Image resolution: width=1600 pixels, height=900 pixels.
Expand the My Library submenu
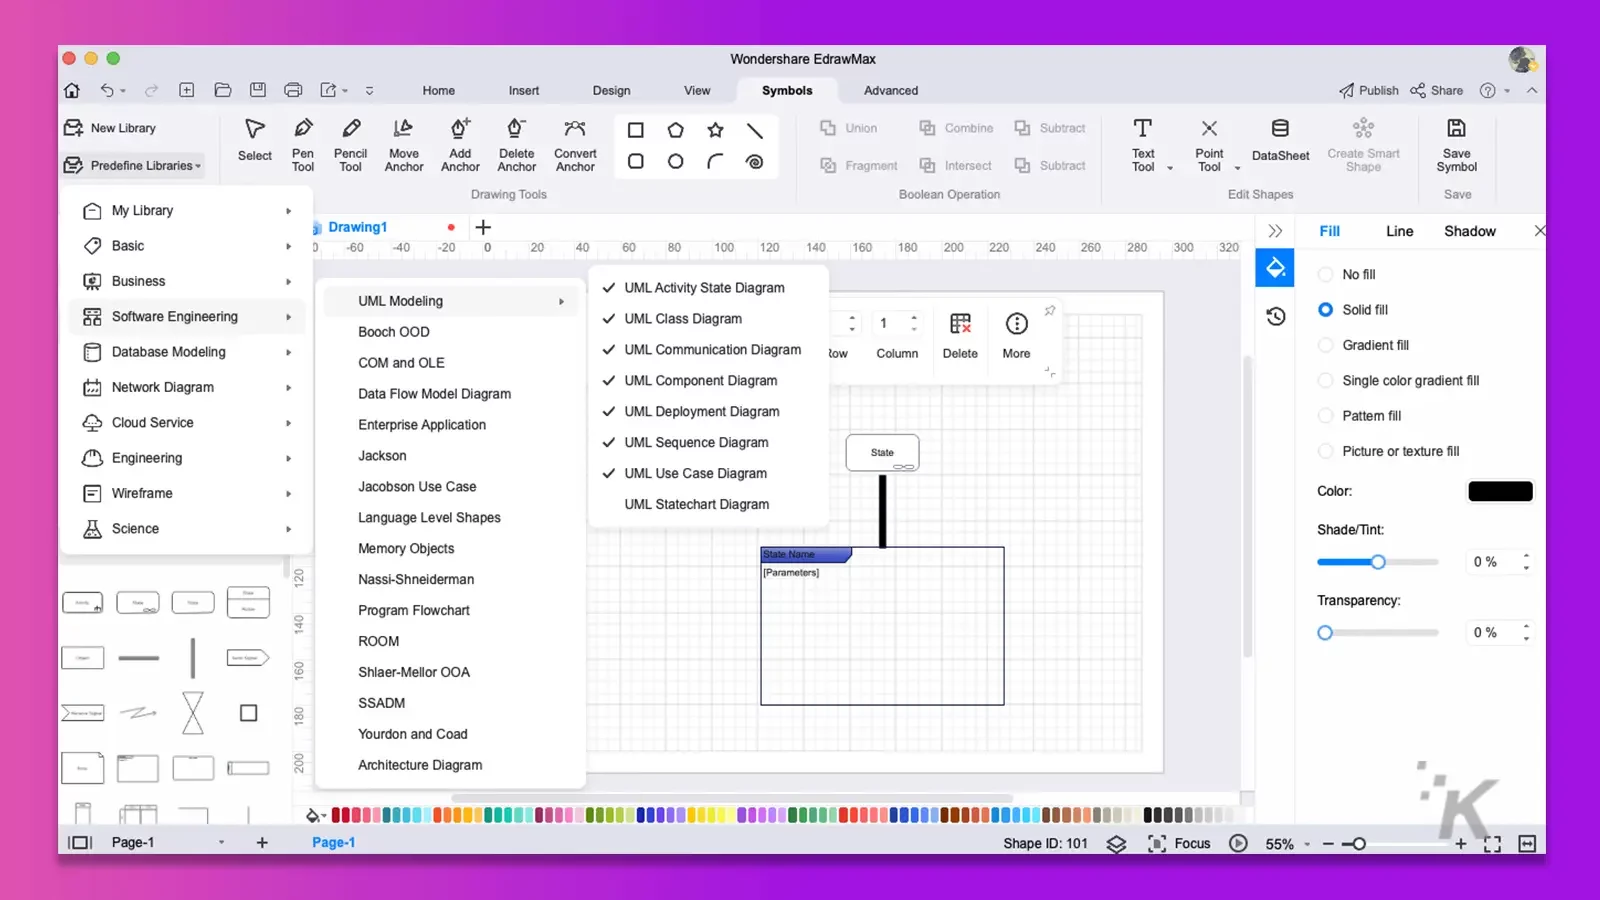187,211
